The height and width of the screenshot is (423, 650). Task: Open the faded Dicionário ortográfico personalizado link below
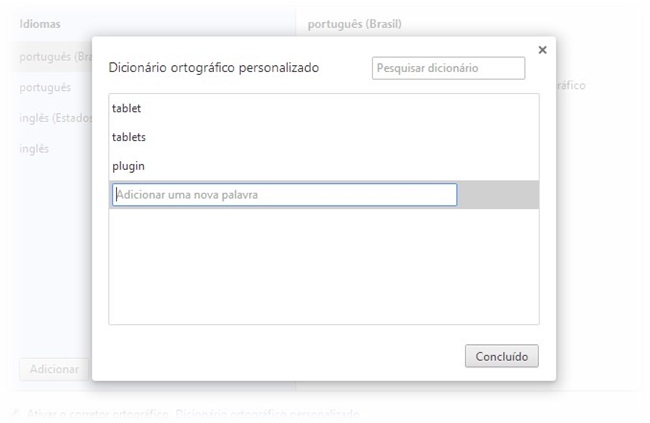tap(267, 414)
